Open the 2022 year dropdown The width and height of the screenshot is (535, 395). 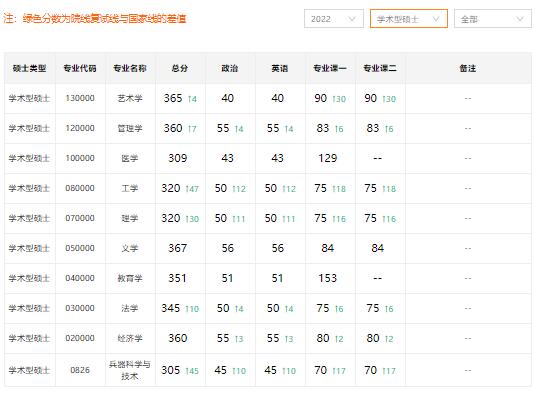pos(334,19)
